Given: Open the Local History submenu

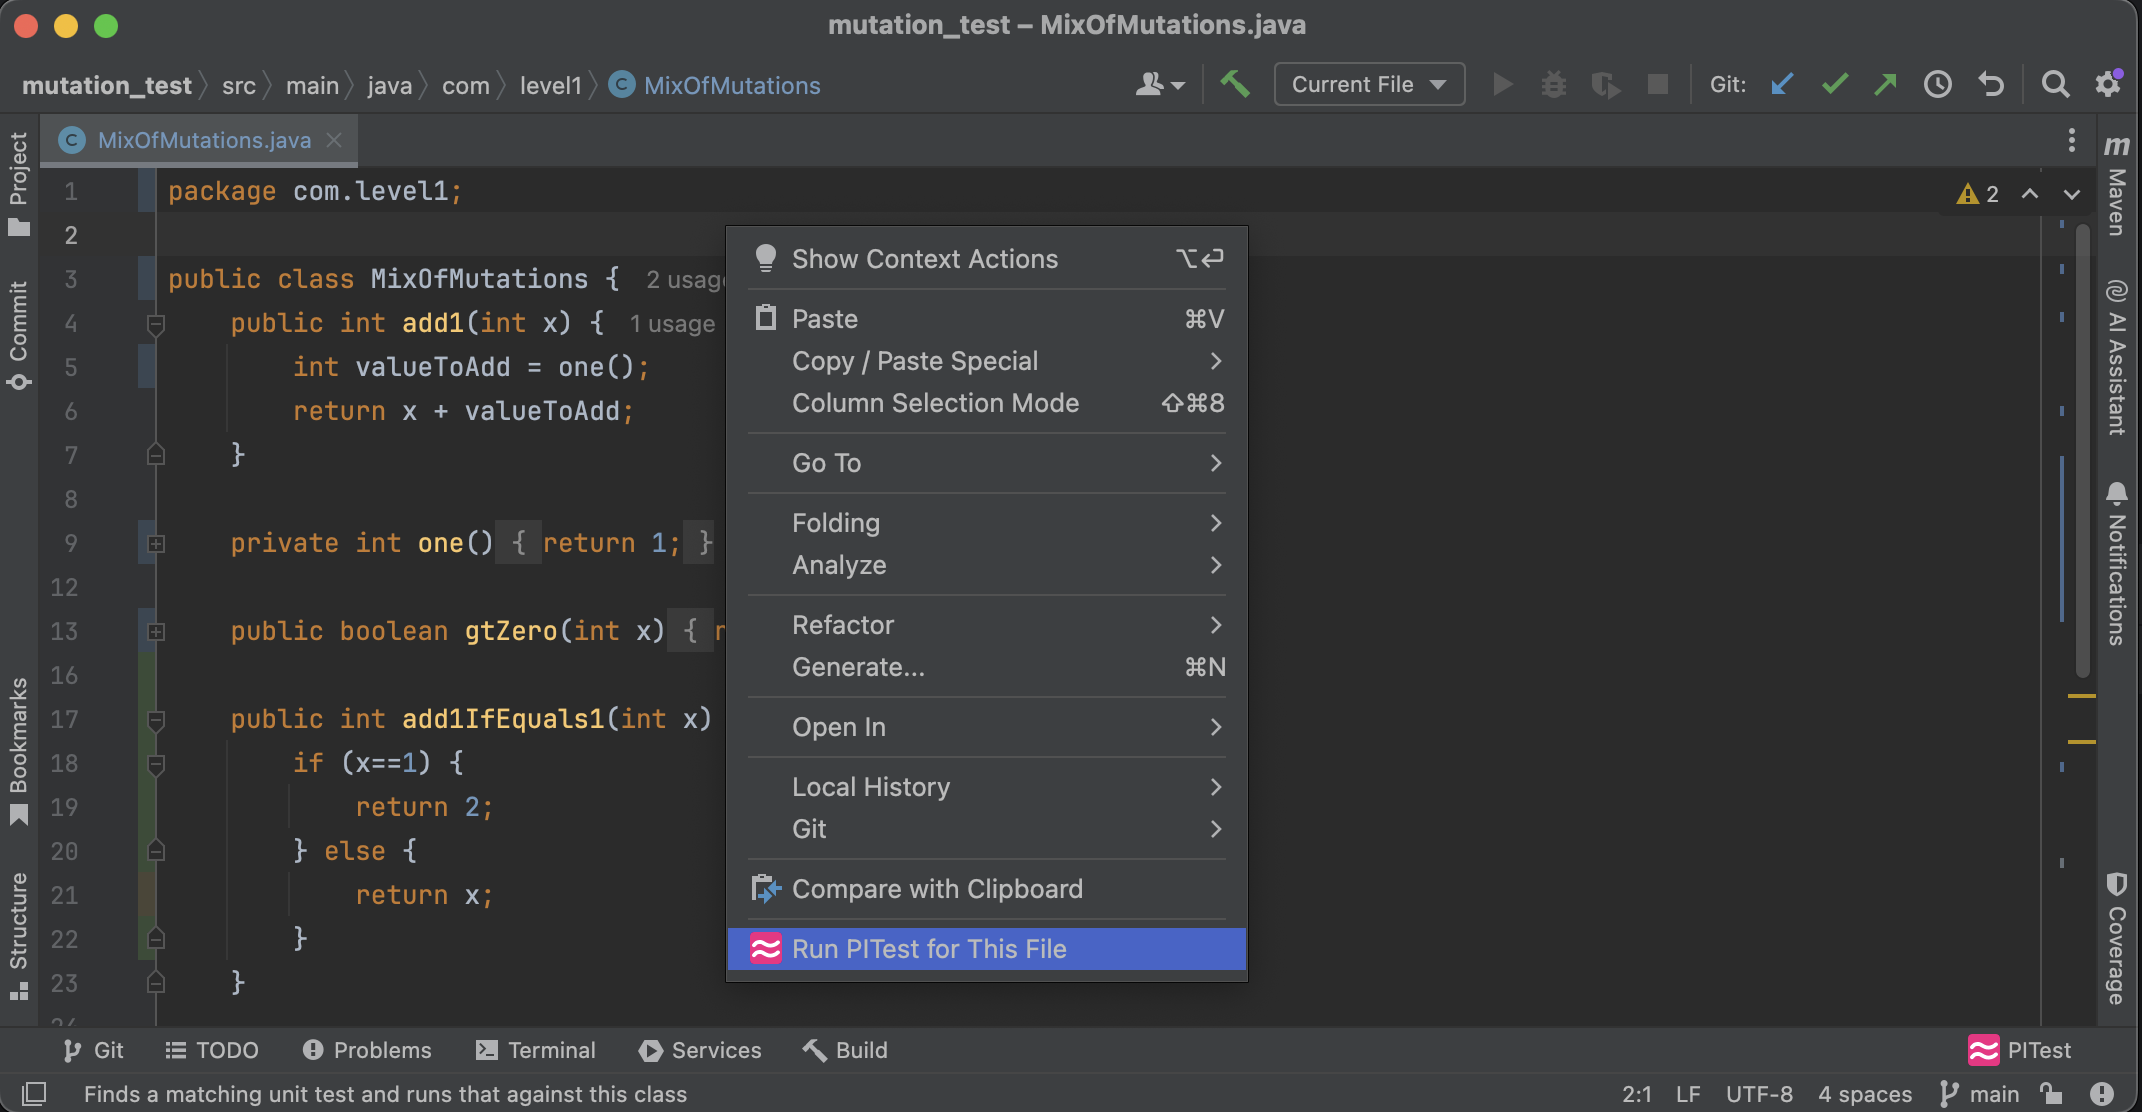Looking at the screenshot, I should [x=987, y=787].
